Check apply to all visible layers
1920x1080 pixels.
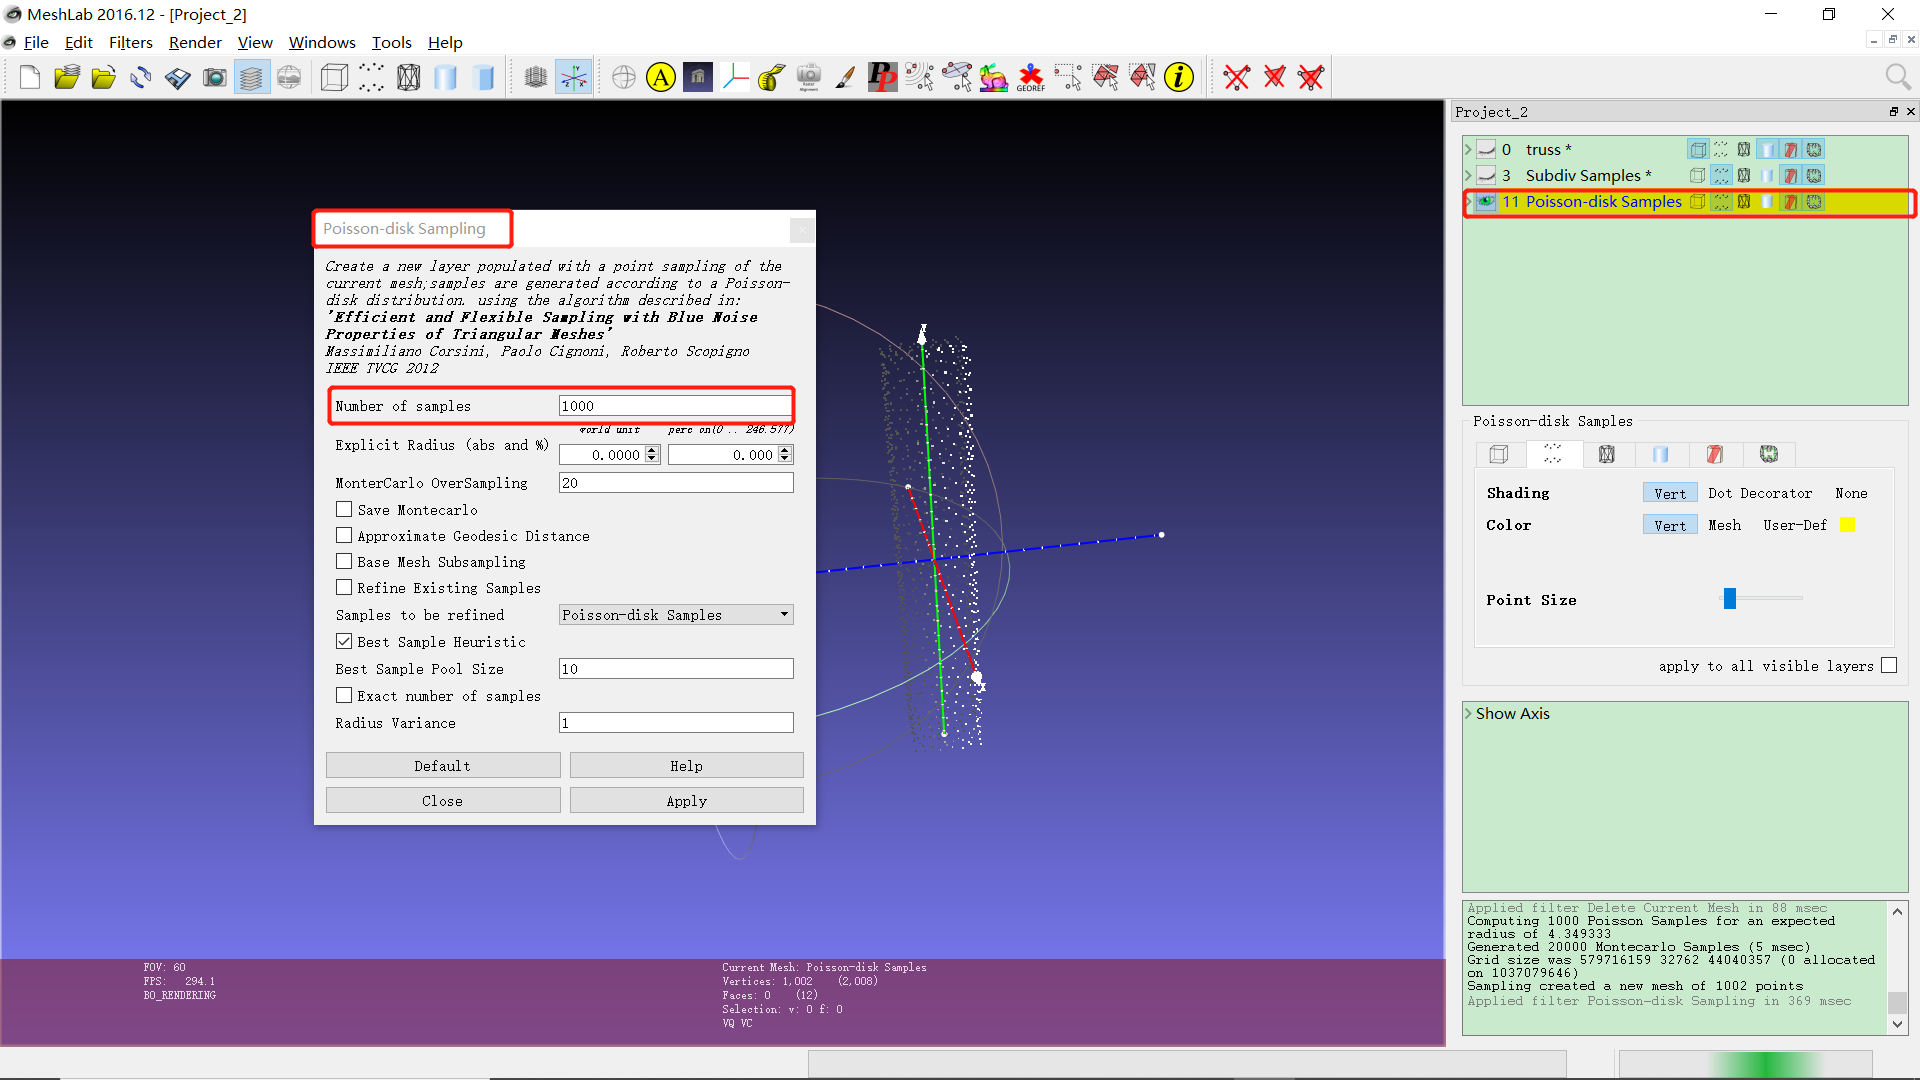1889,666
